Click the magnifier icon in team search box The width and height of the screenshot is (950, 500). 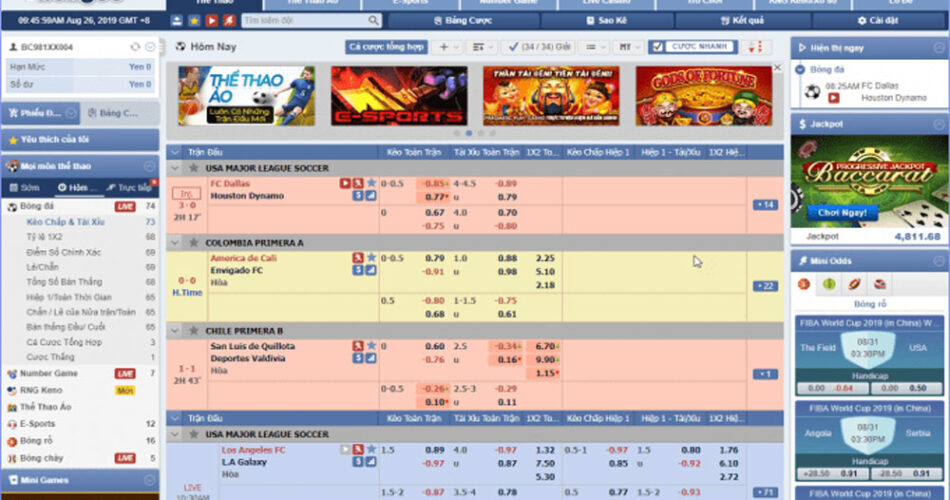click(x=372, y=20)
